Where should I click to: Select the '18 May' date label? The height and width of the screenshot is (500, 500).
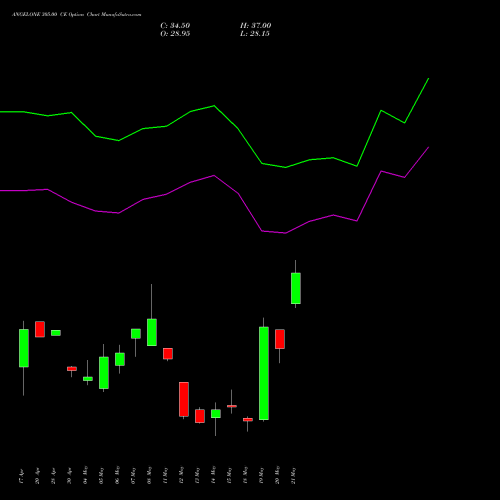pos(245,475)
